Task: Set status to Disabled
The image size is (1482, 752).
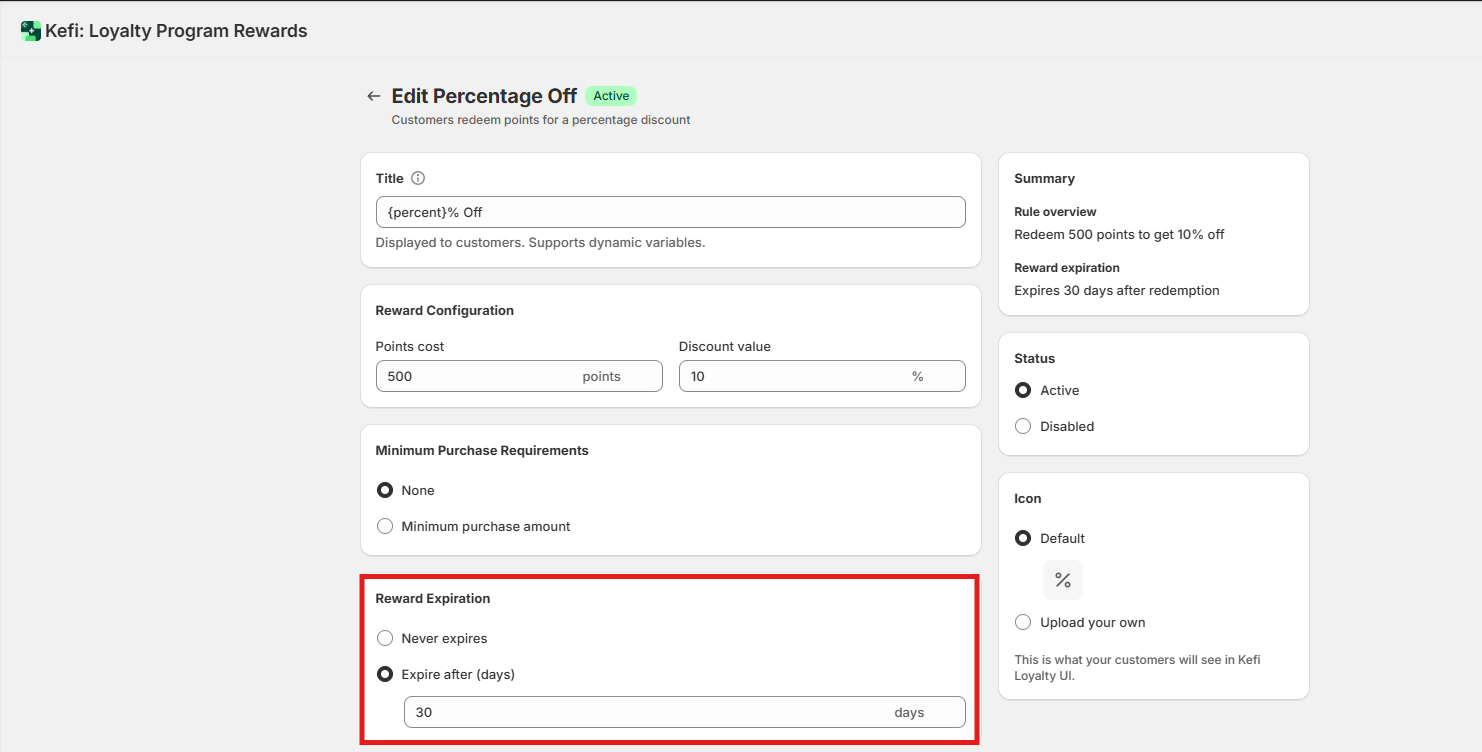Action: pos(1023,426)
